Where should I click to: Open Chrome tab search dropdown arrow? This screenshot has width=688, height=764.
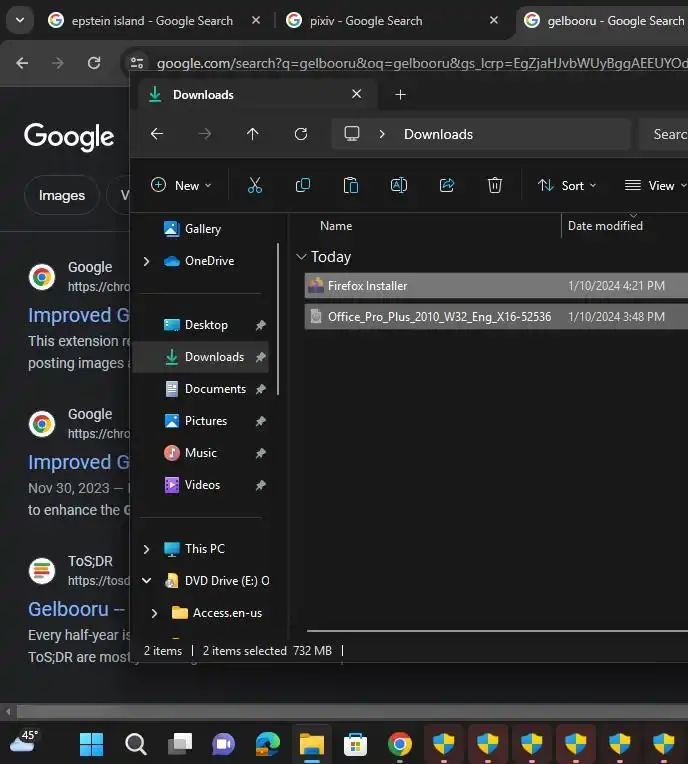(x=20, y=20)
